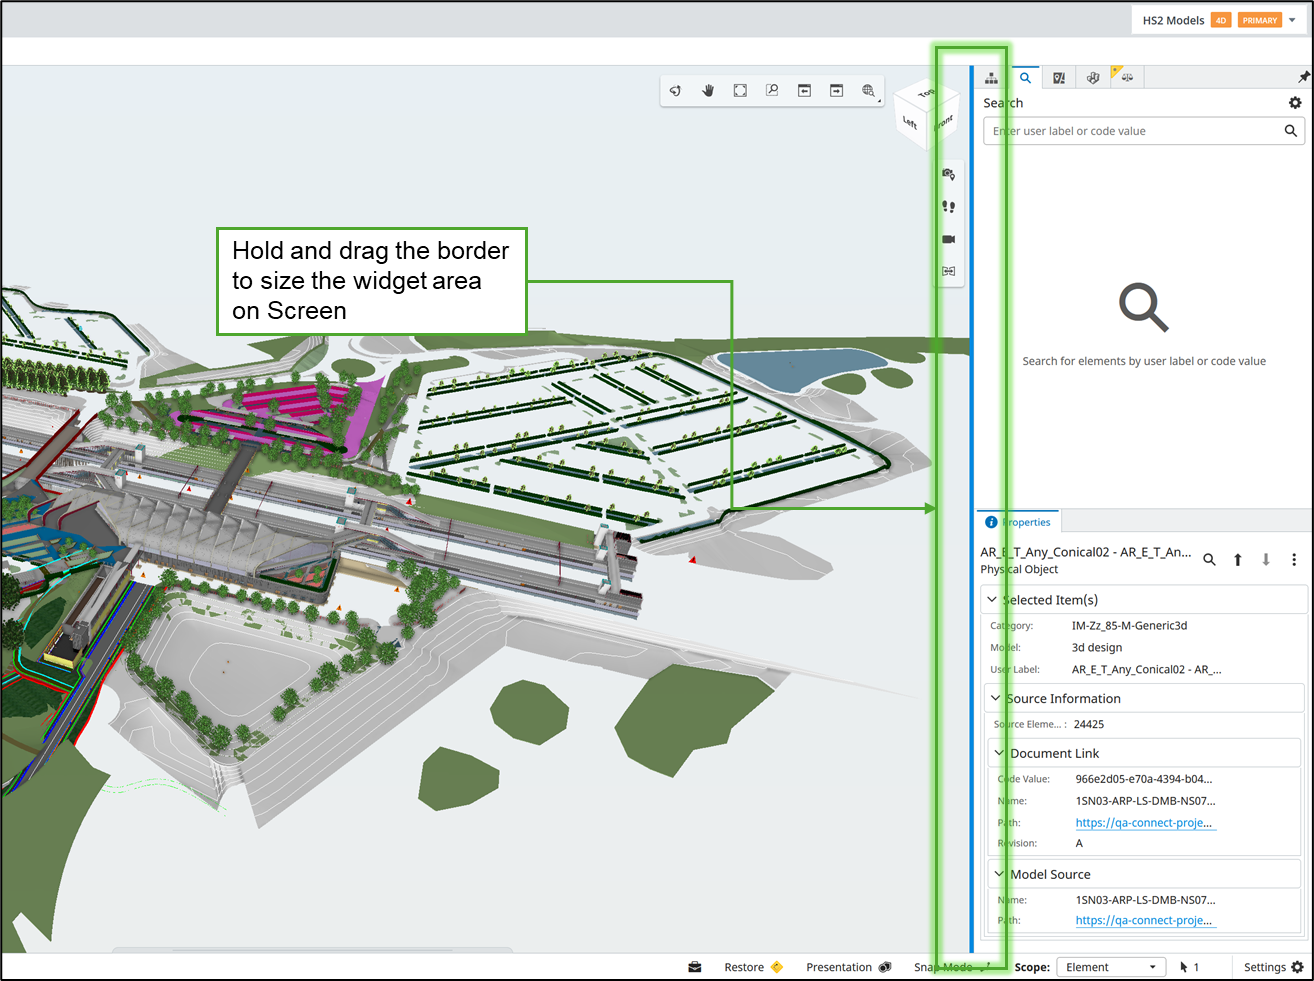The width and height of the screenshot is (1314, 981).
Task: Open the Properties more options menu
Action: (1294, 560)
